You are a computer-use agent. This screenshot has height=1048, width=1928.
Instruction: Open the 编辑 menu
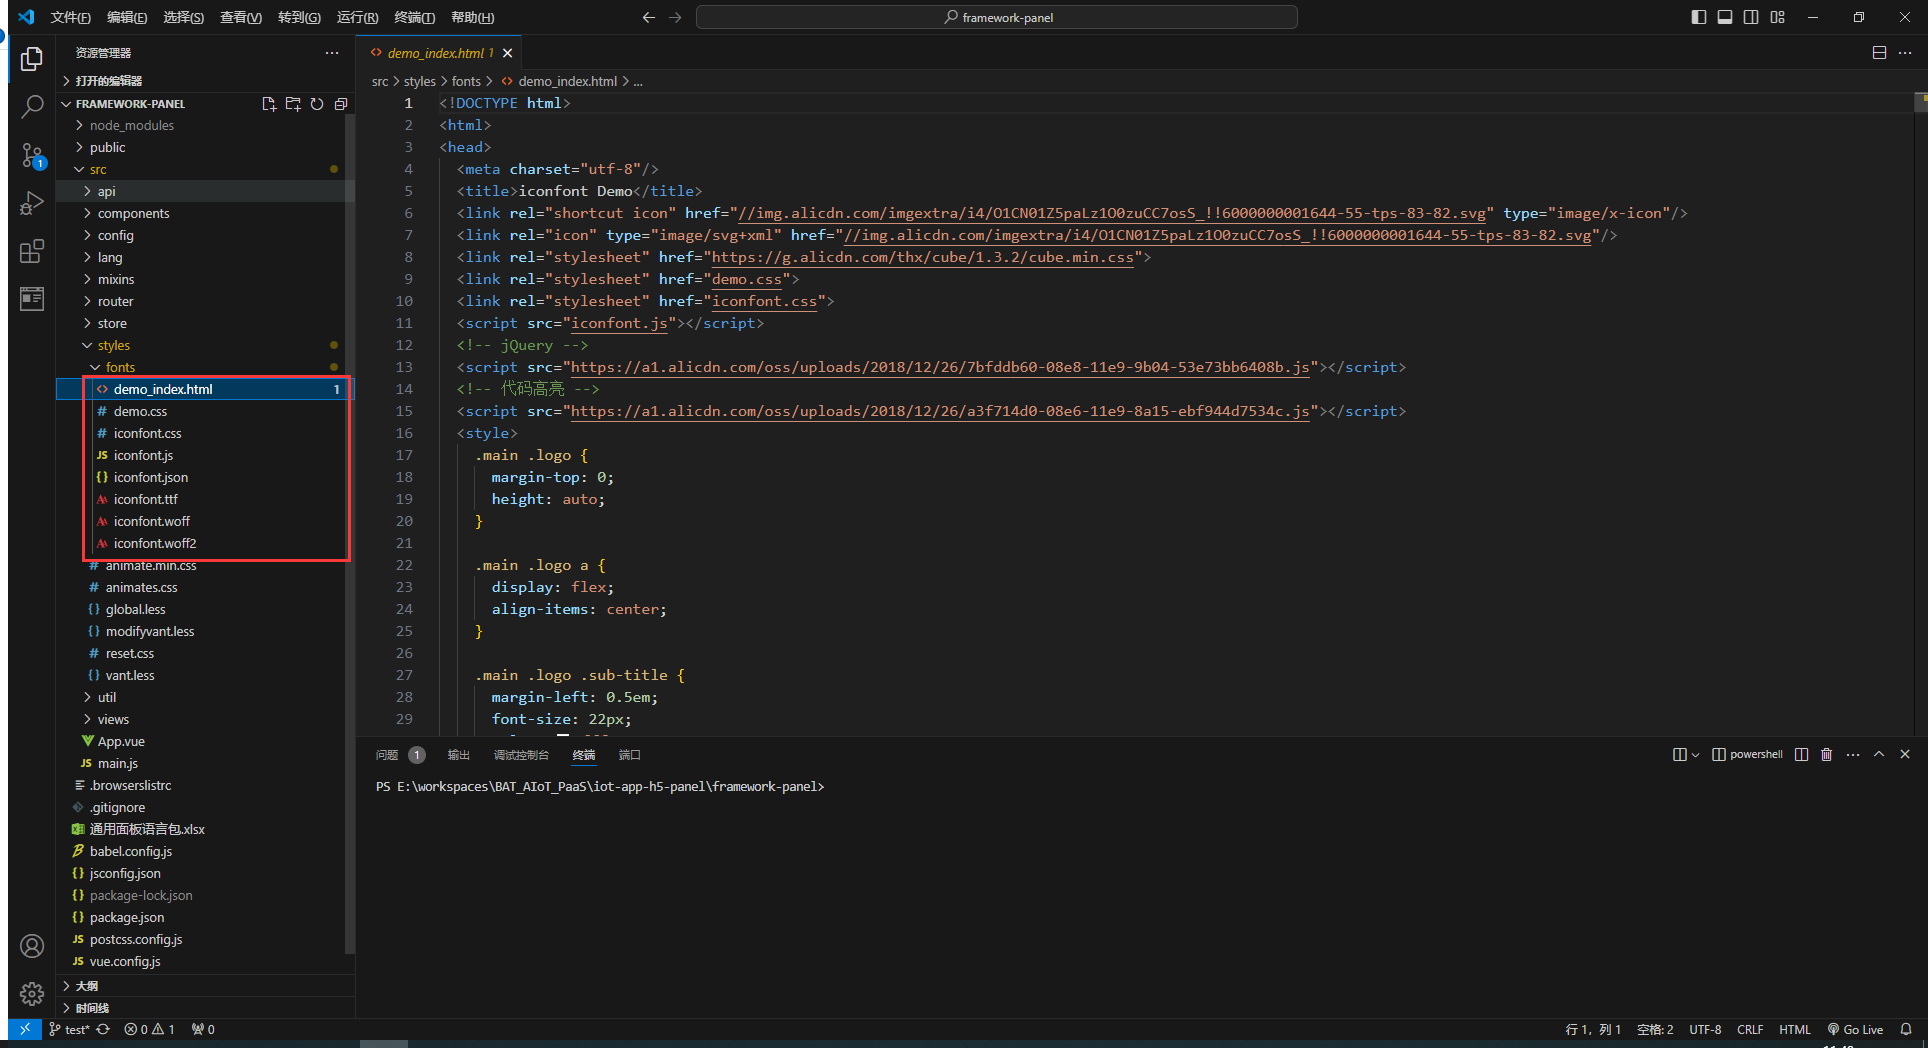coord(127,17)
